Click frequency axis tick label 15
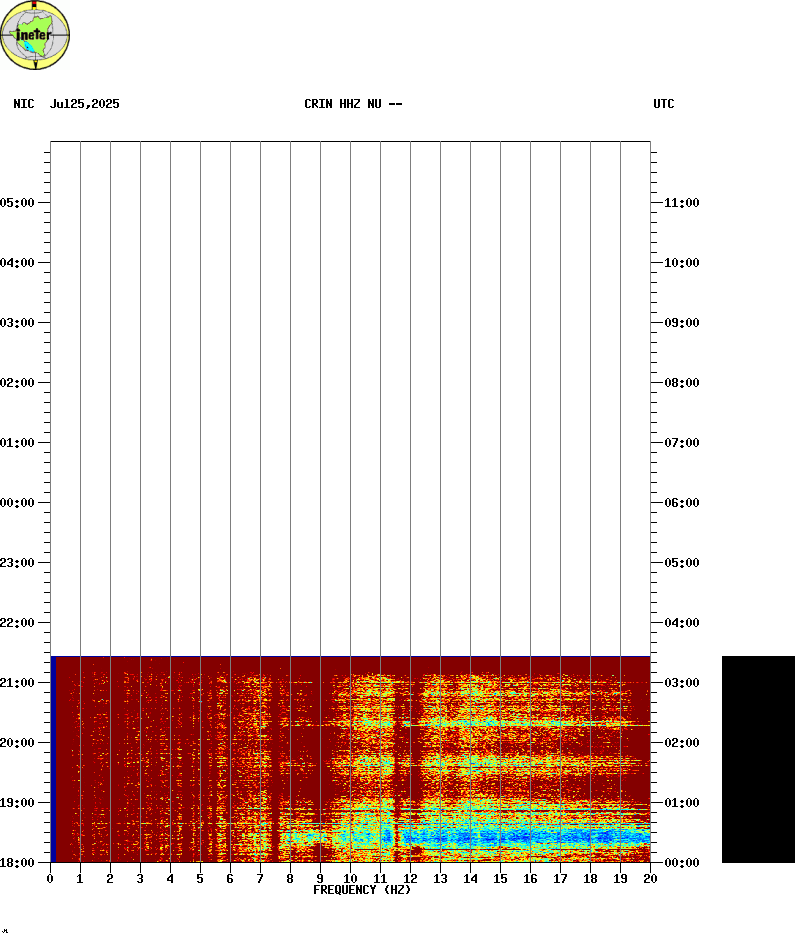Image resolution: width=802 pixels, height=942 pixels. tap(500, 879)
